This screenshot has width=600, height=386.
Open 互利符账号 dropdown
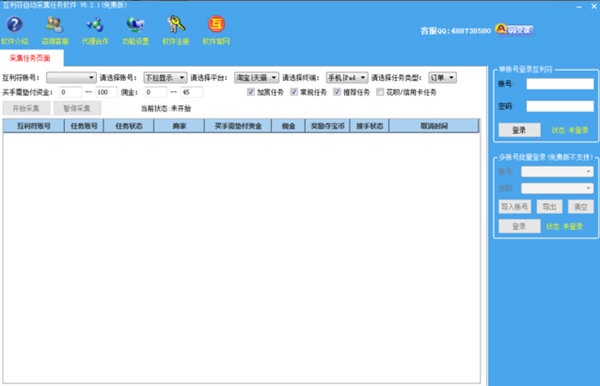click(x=71, y=78)
